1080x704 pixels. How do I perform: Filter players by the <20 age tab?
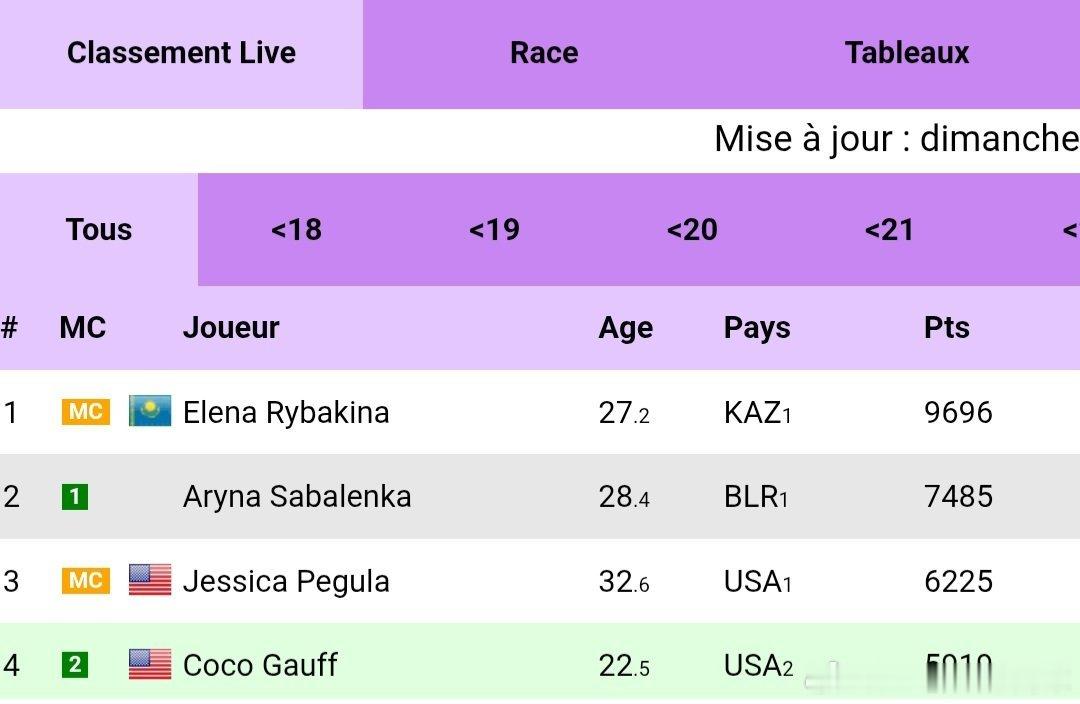coord(692,229)
